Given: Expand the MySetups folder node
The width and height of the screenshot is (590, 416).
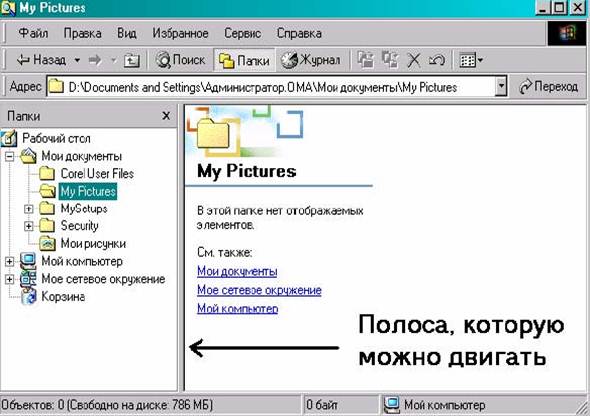Looking at the screenshot, I should pos(29,209).
